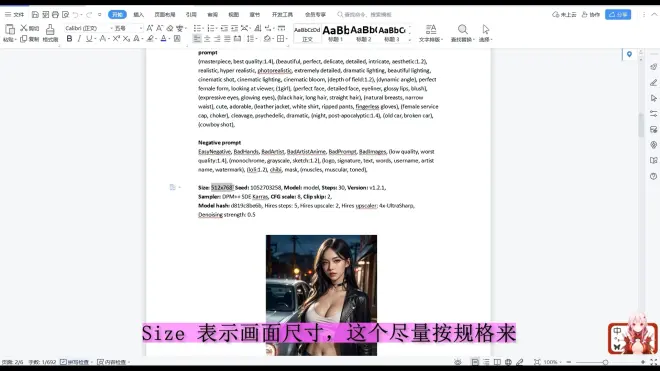Apply the 标题 1 heading style

click(x=335, y=33)
